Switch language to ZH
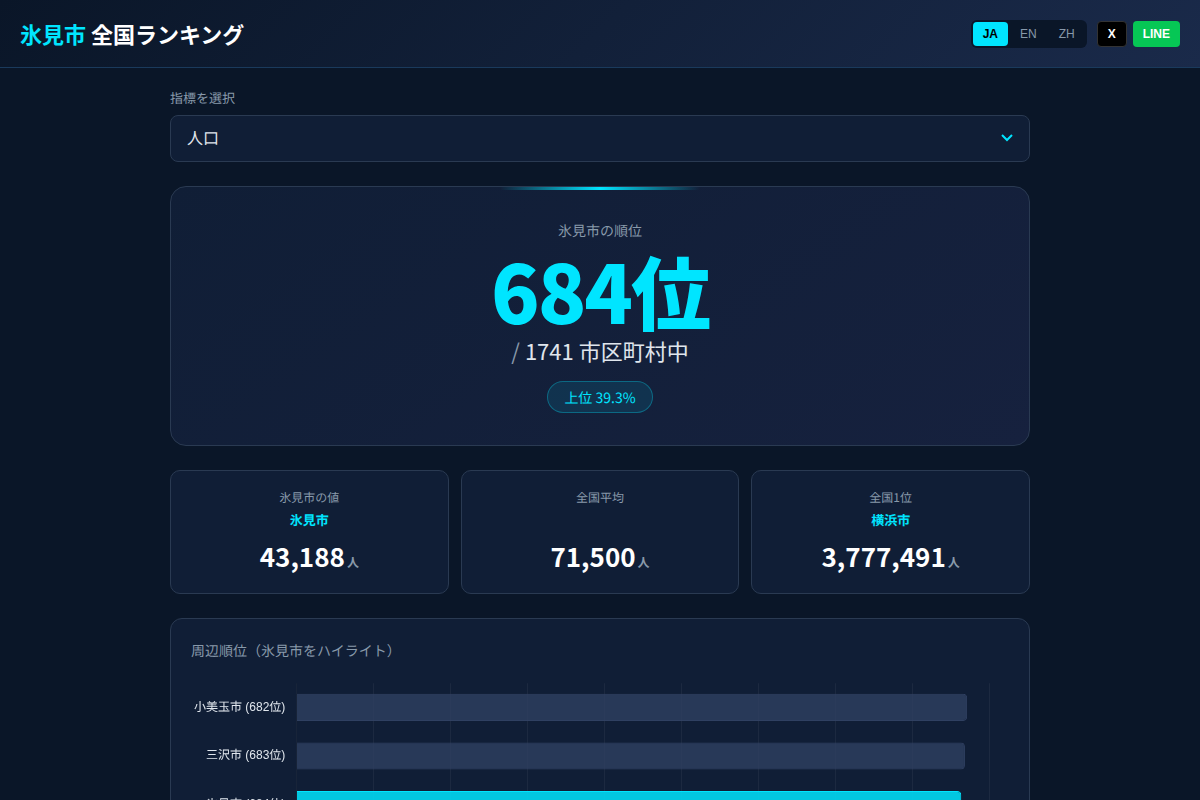The image size is (1200, 800). tap(1066, 33)
